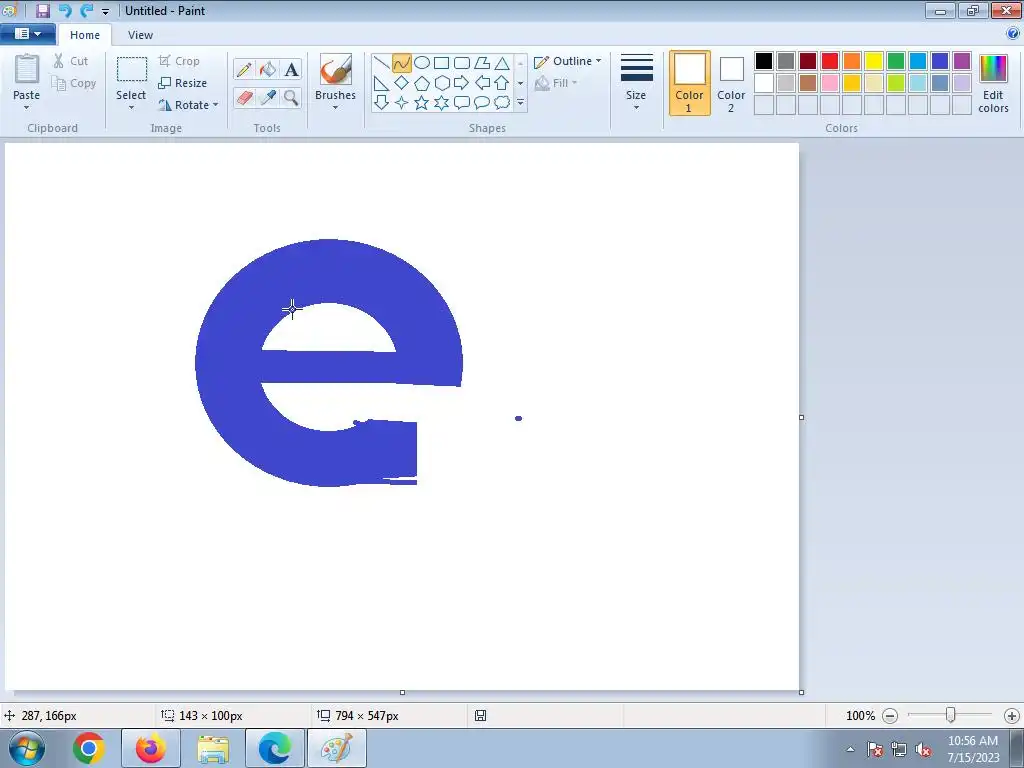Select the Polygon shape

[482, 63]
